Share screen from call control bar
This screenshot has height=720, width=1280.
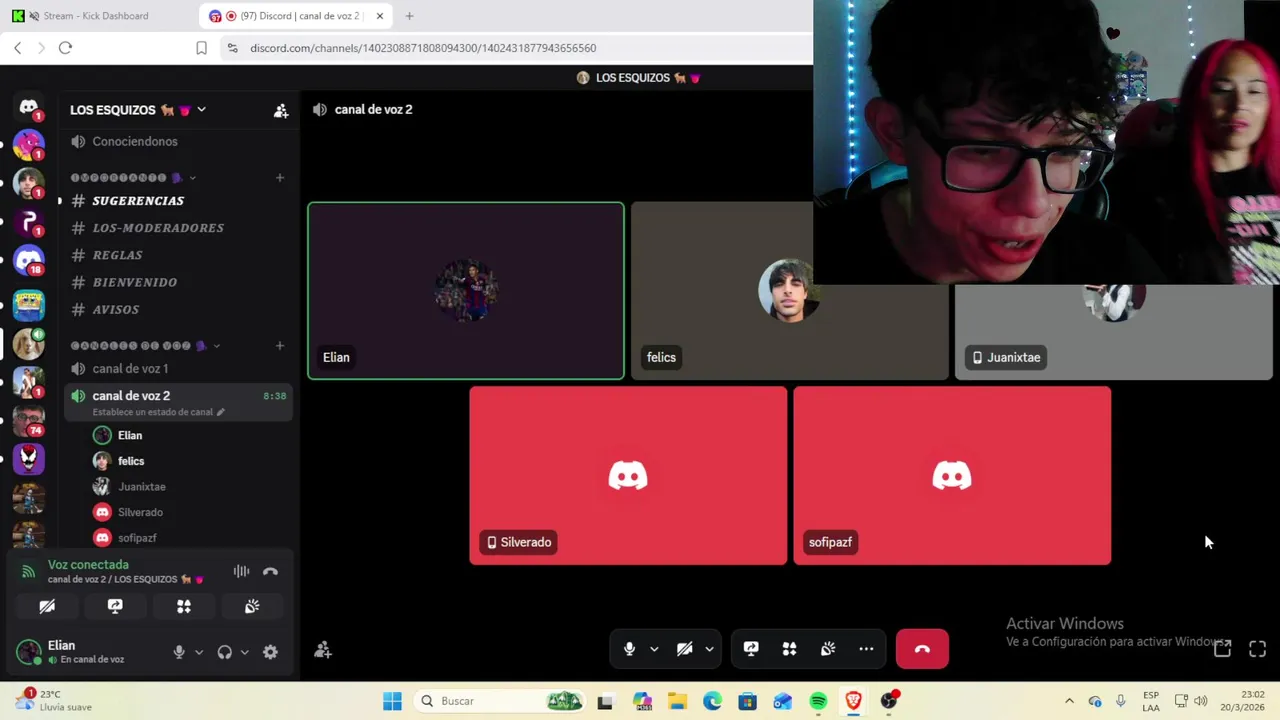pos(751,649)
